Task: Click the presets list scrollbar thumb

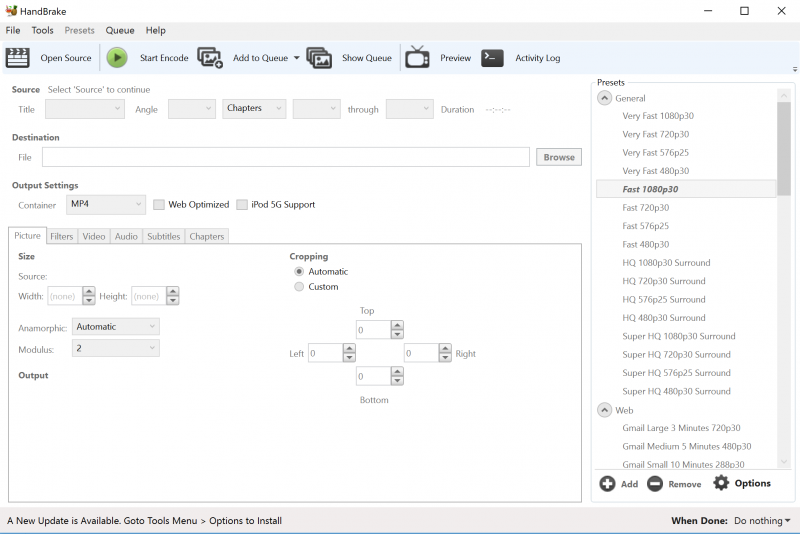Action: point(784,148)
